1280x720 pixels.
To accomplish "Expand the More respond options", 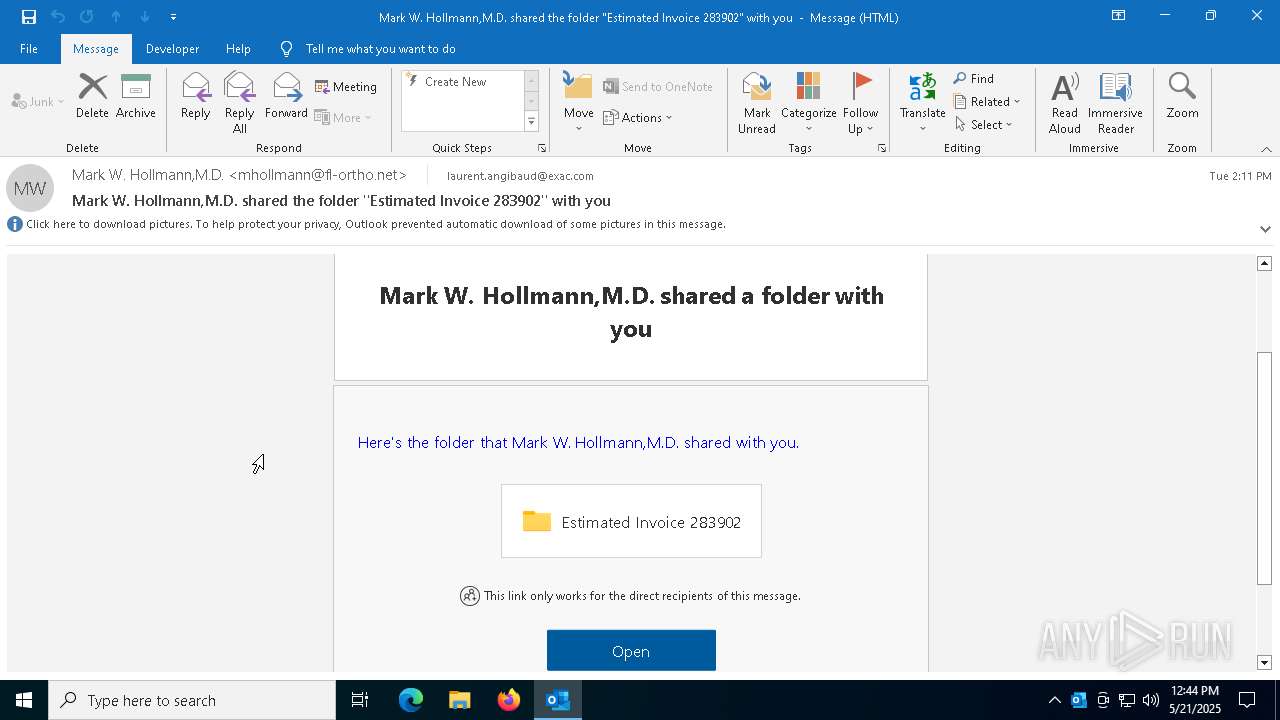I will tap(343, 117).
